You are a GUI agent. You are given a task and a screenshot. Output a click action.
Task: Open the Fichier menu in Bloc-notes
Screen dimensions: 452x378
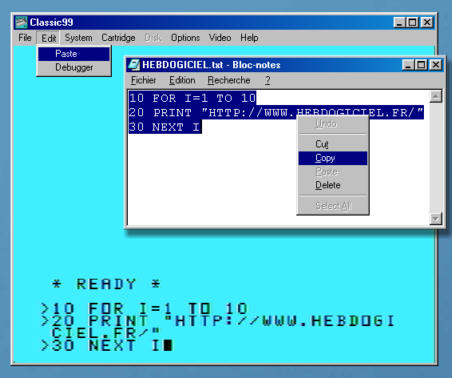point(143,80)
